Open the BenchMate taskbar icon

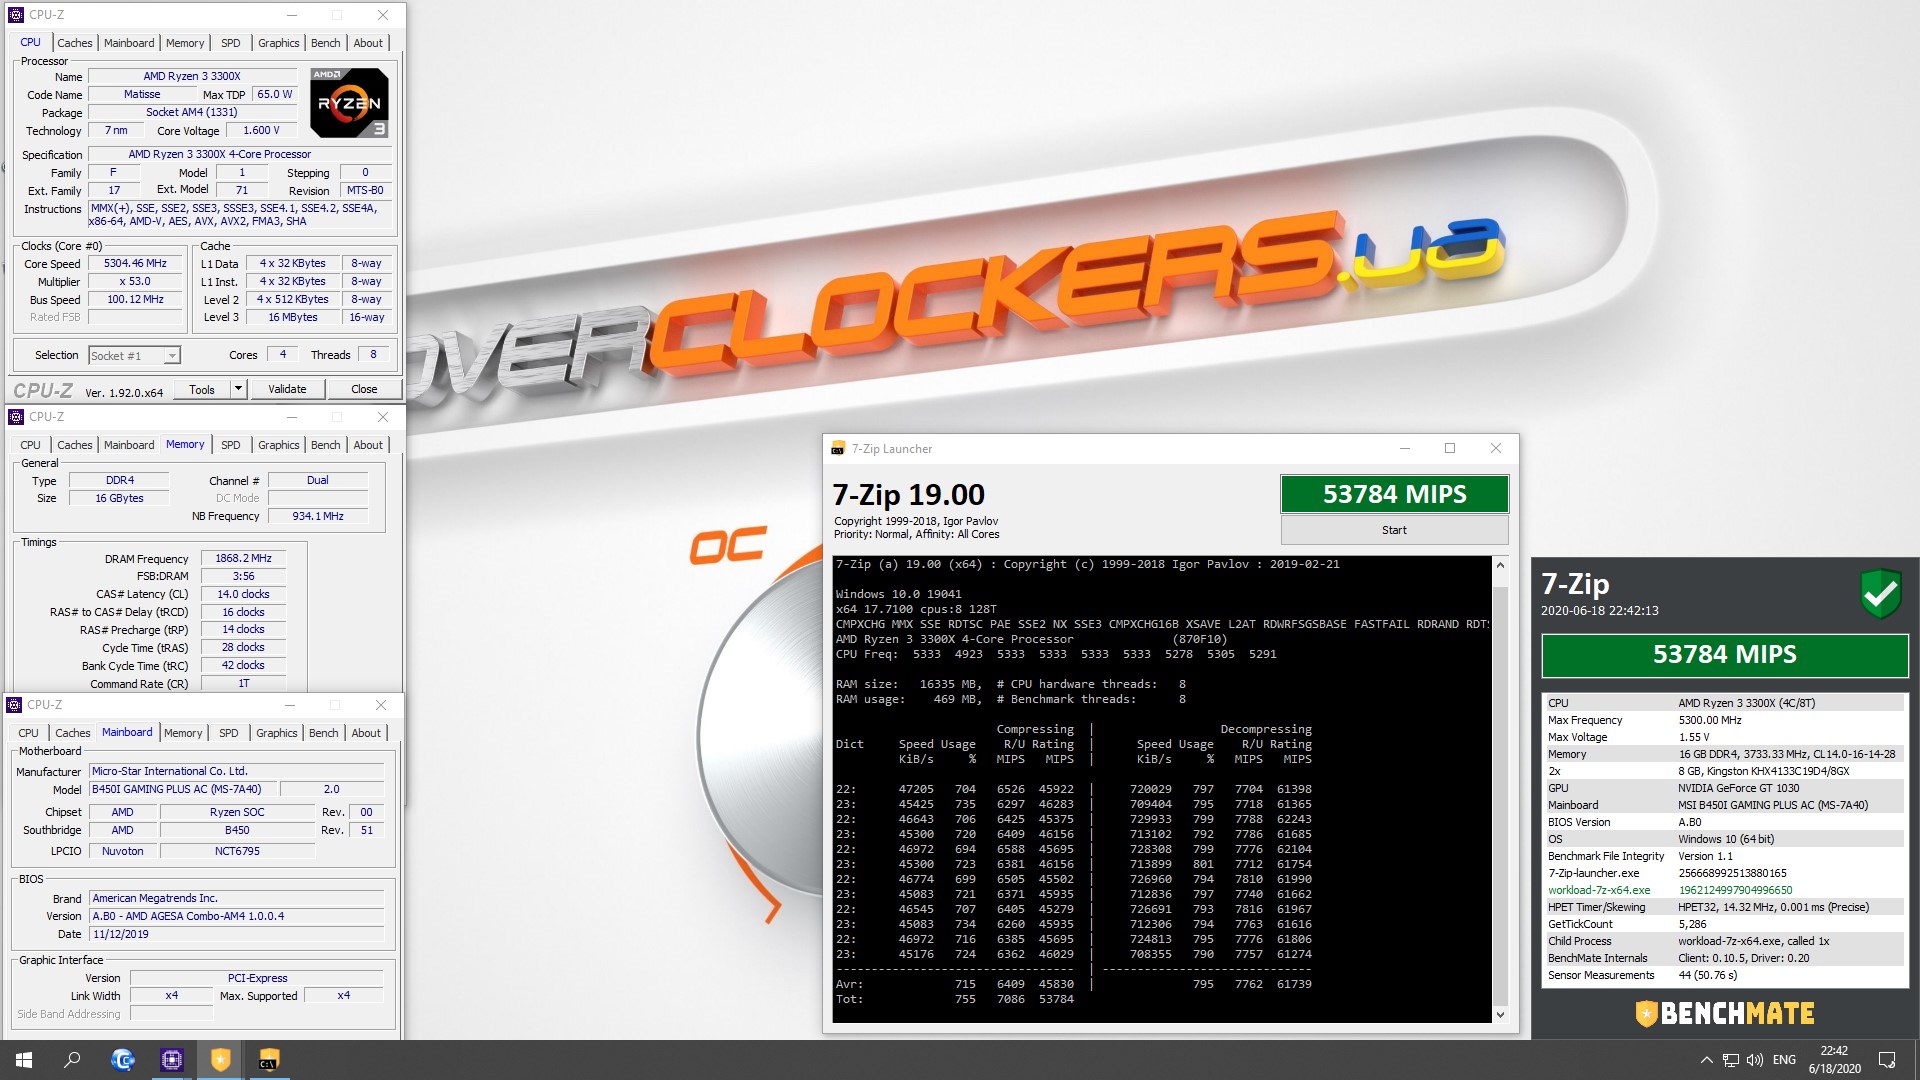click(x=220, y=1060)
